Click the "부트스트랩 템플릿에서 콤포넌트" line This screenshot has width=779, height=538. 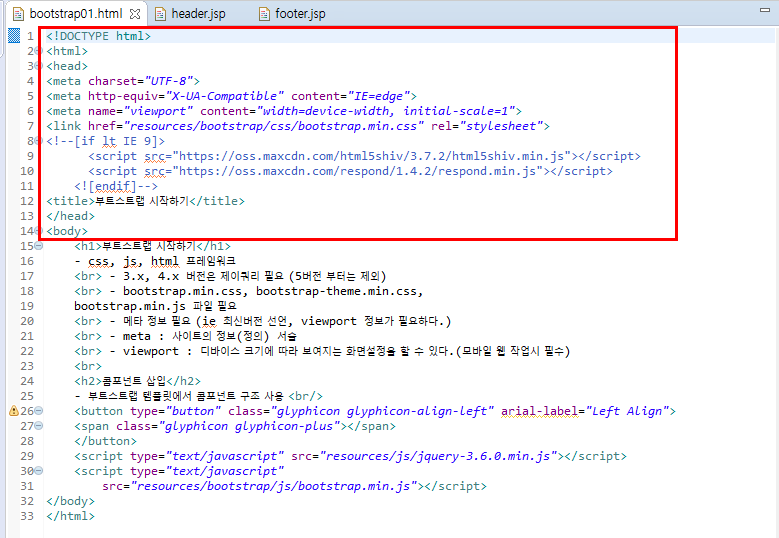click(x=199, y=396)
